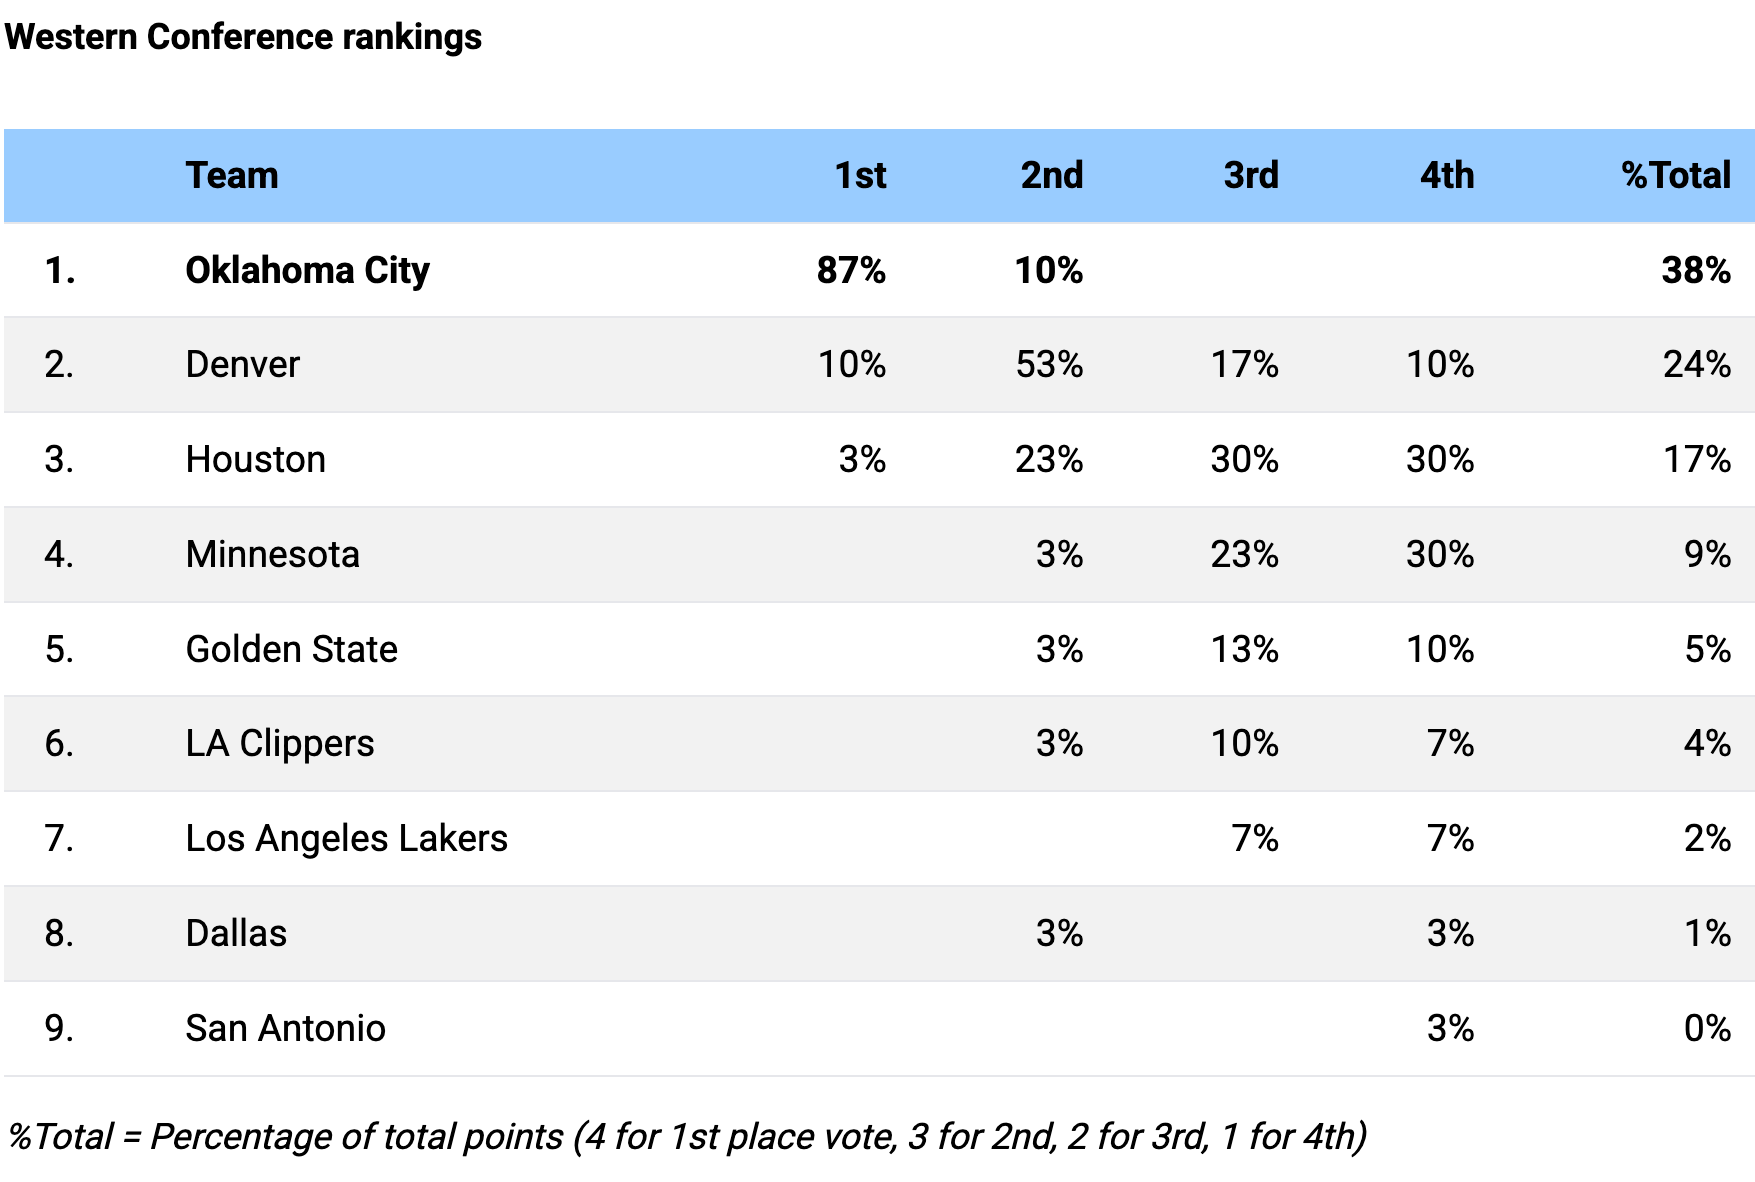Select the San Antonio team name
This screenshot has height=1182, width=1755.
pos(285,1028)
